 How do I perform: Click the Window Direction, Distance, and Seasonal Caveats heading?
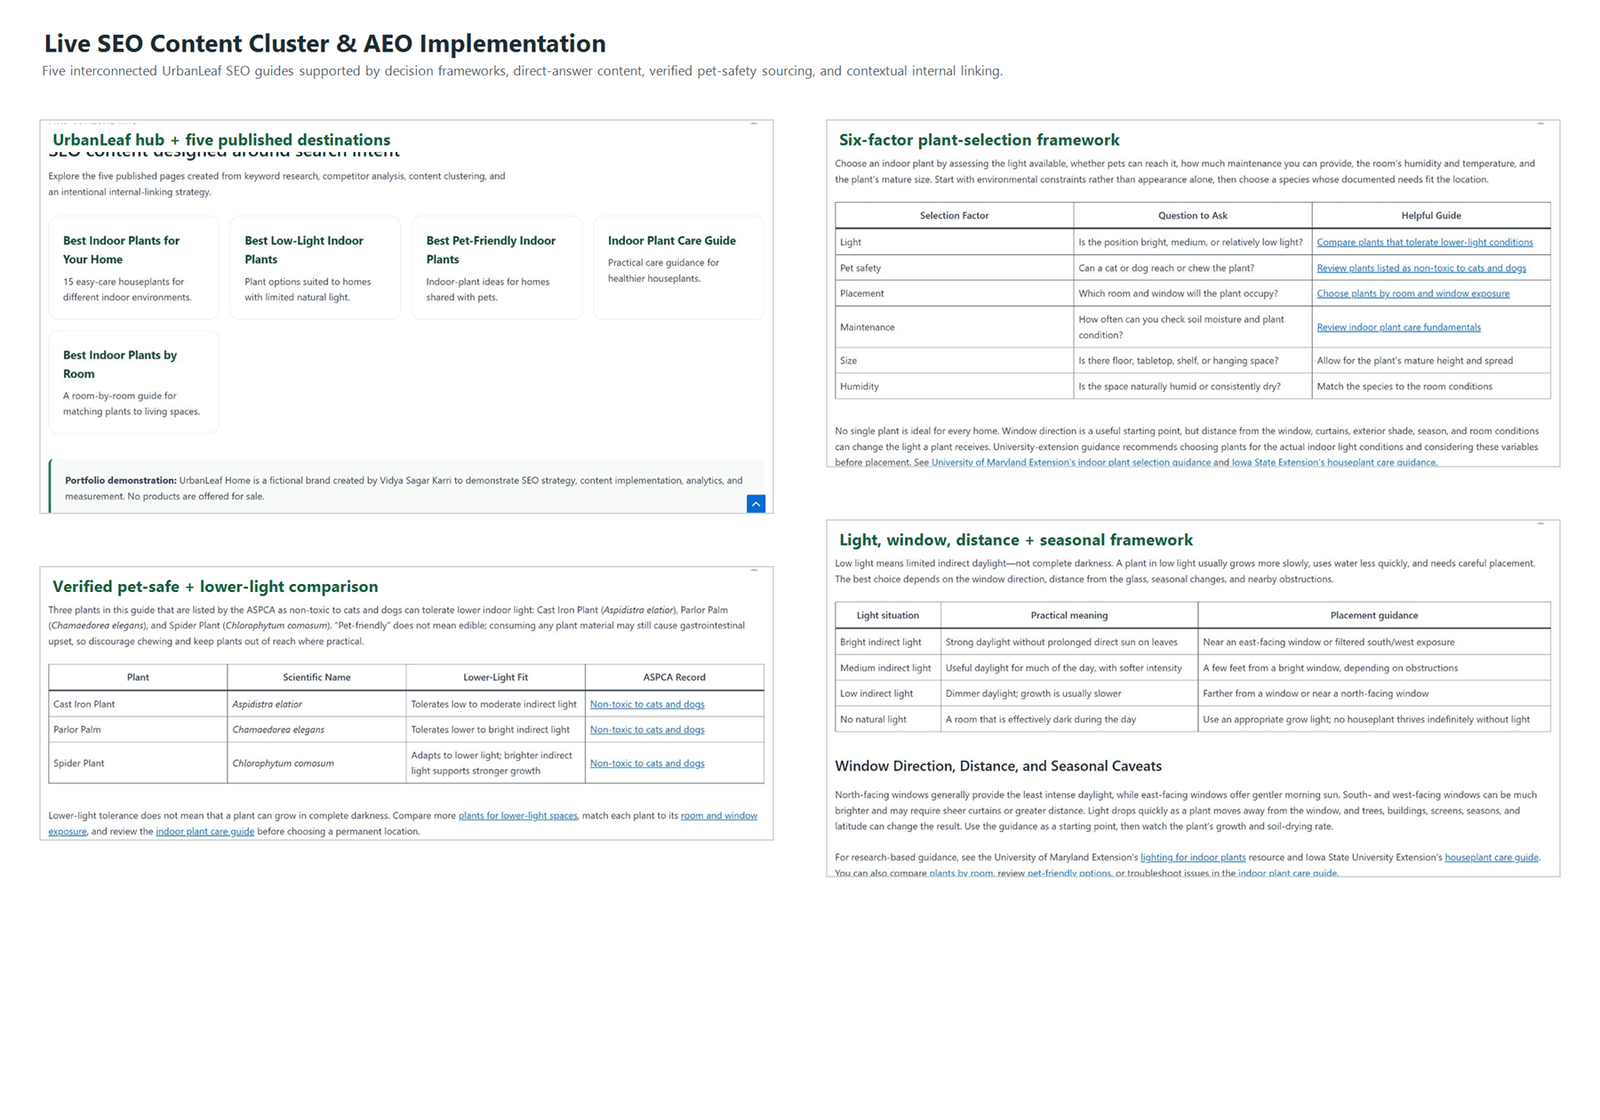(x=998, y=766)
